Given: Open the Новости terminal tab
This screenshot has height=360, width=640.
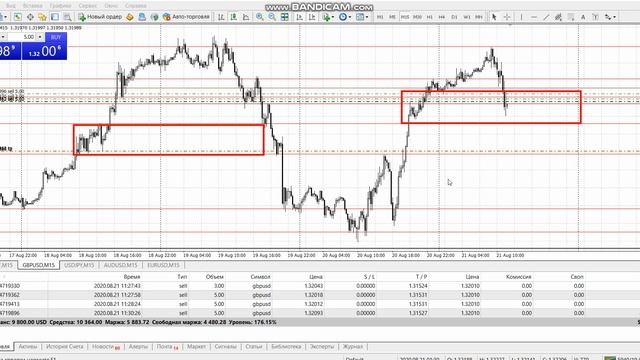Looking at the screenshot, I should point(105,347).
